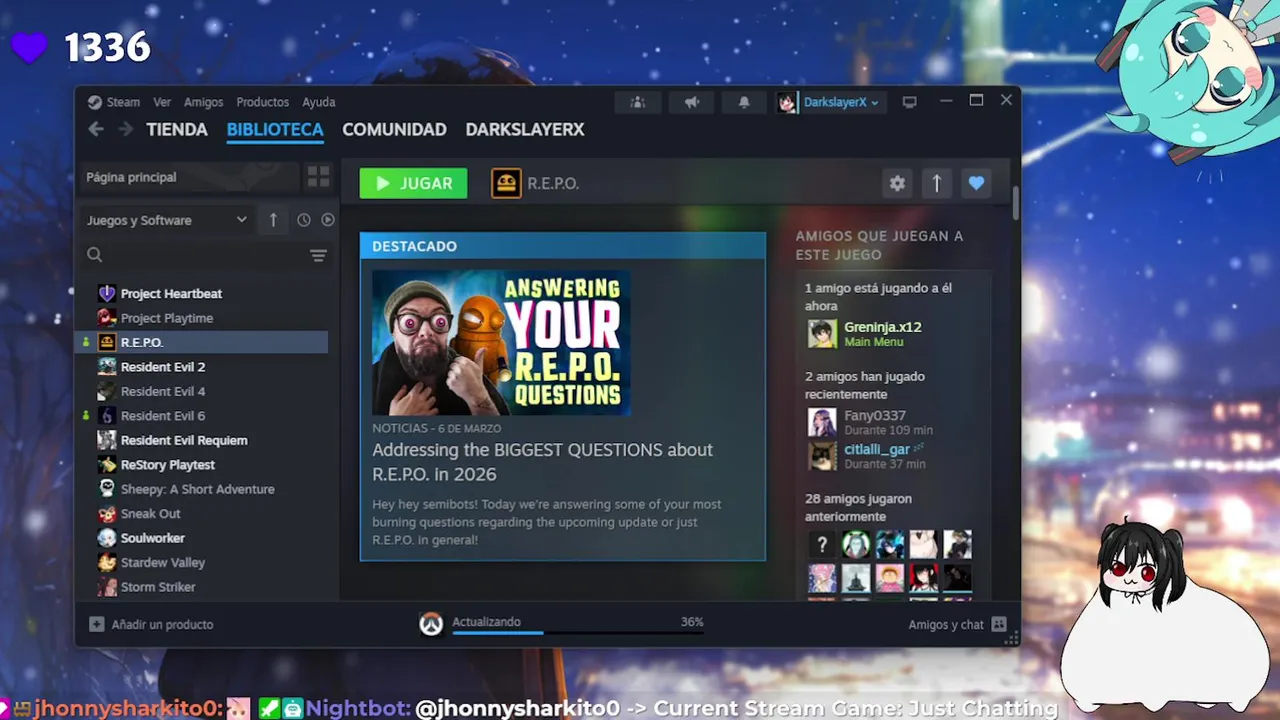The width and height of the screenshot is (1280, 720).
Task: Switch to the COMUNIDAD tab
Action: (394, 130)
